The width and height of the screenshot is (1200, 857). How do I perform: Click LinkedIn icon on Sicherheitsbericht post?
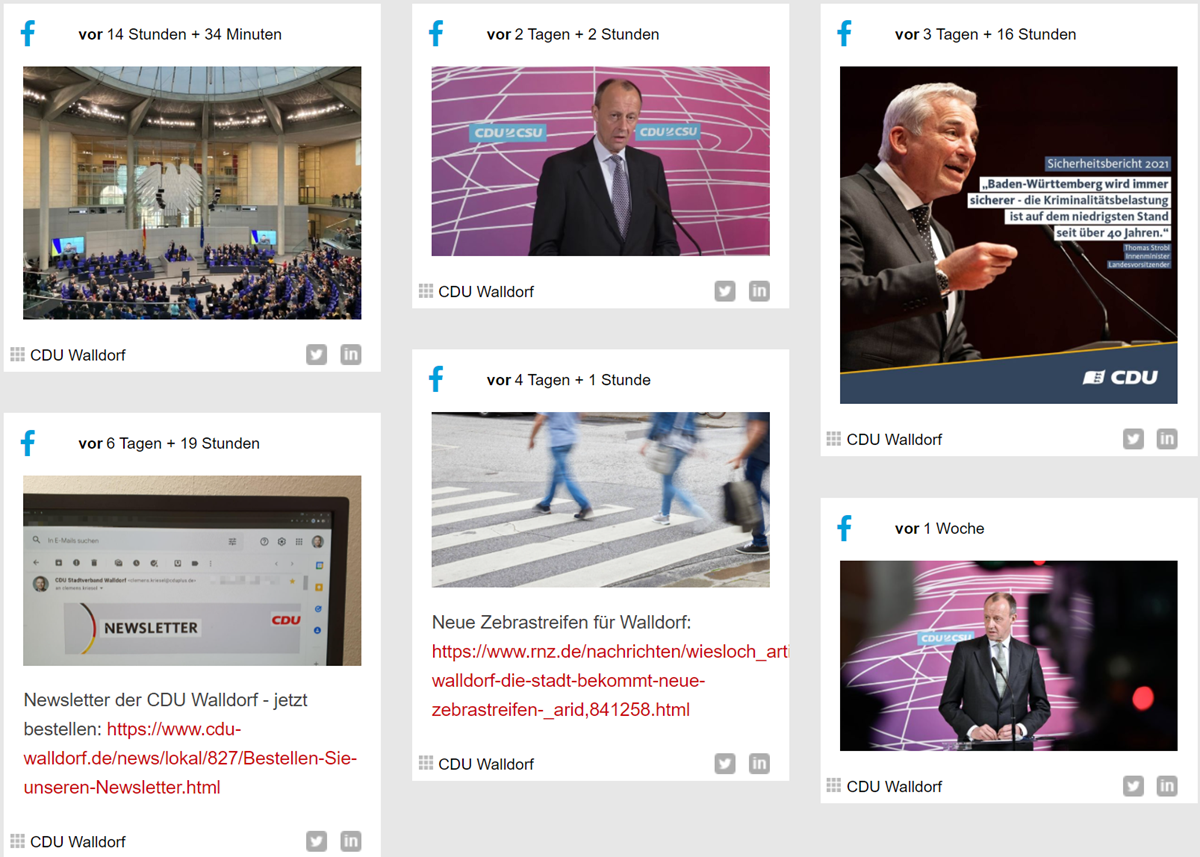tap(1167, 438)
